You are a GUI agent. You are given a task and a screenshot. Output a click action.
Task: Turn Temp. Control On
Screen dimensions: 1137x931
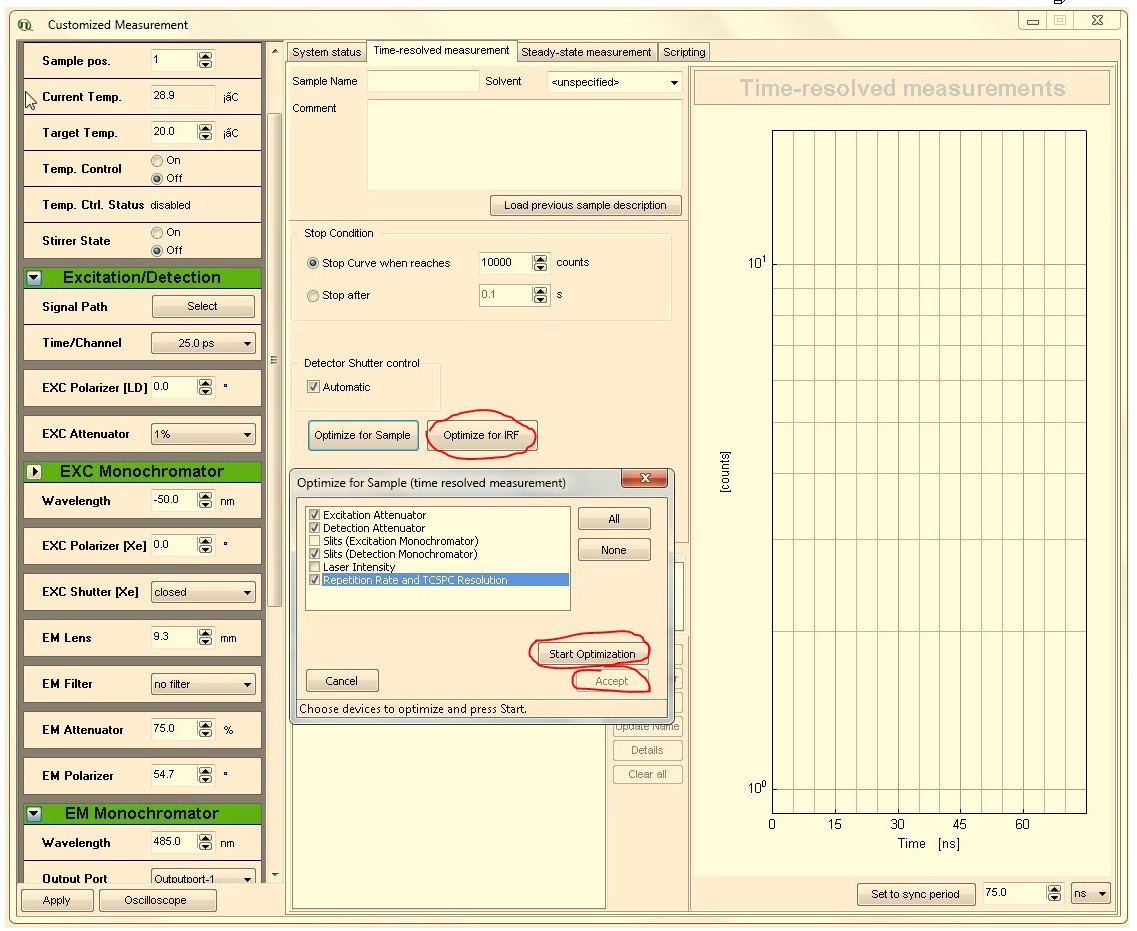156,160
